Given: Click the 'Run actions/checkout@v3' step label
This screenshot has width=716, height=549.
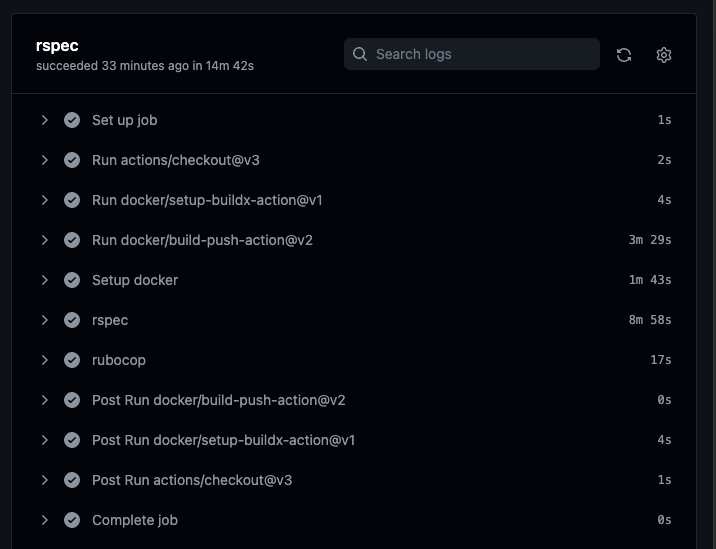Looking at the screenshot, I should coord(176,160).
